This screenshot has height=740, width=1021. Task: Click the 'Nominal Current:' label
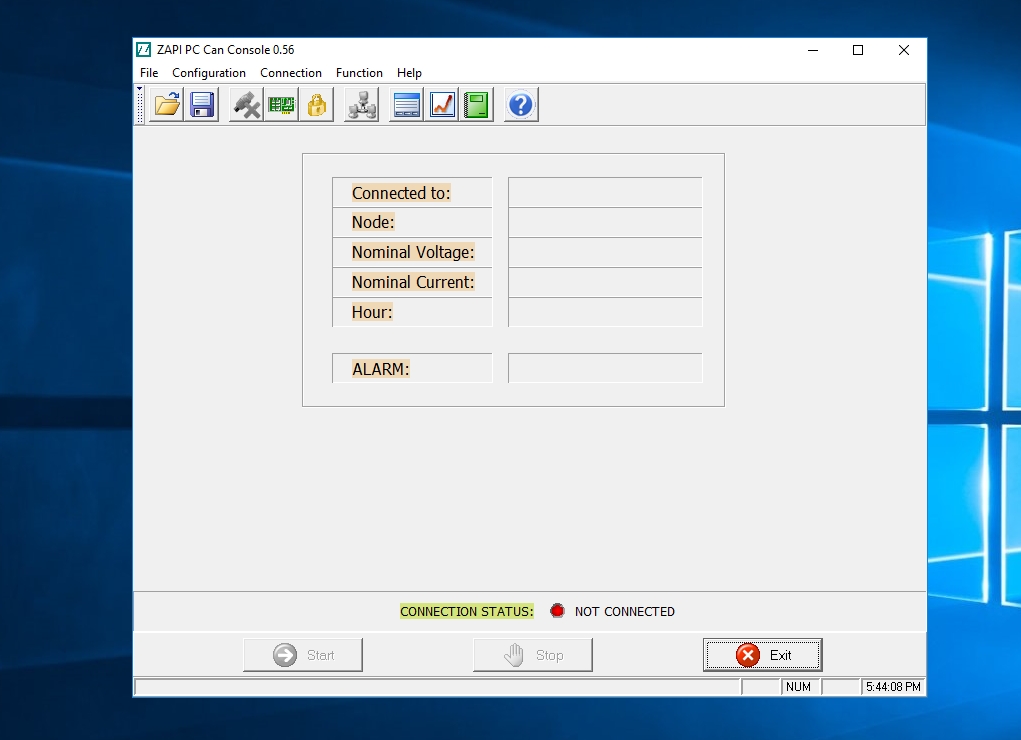(x=413, y=282)
